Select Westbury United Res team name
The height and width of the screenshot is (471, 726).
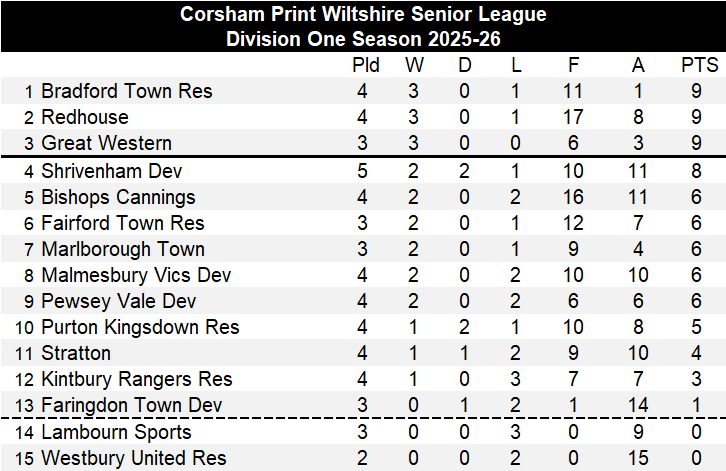[x=133, y=458]
